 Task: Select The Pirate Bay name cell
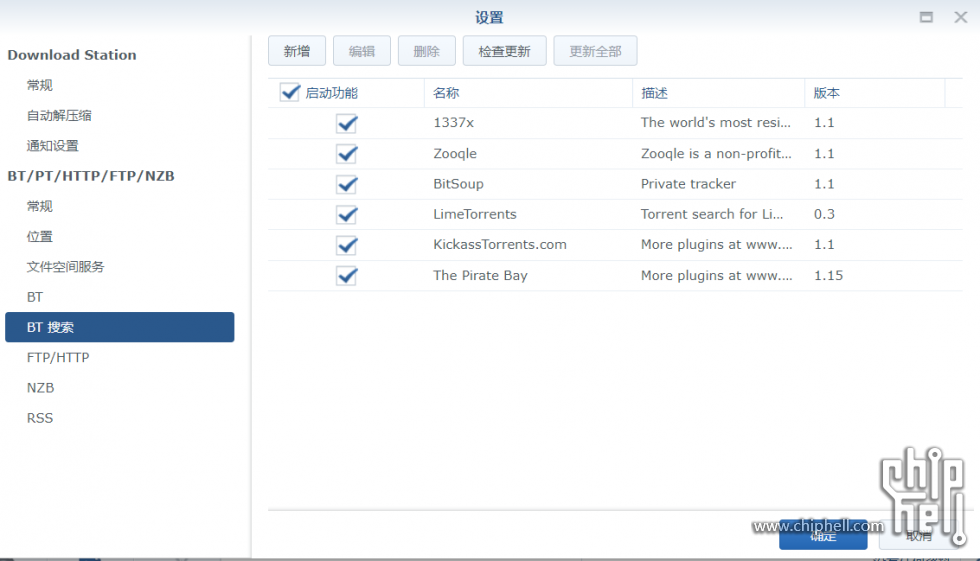tap(480, 276)
